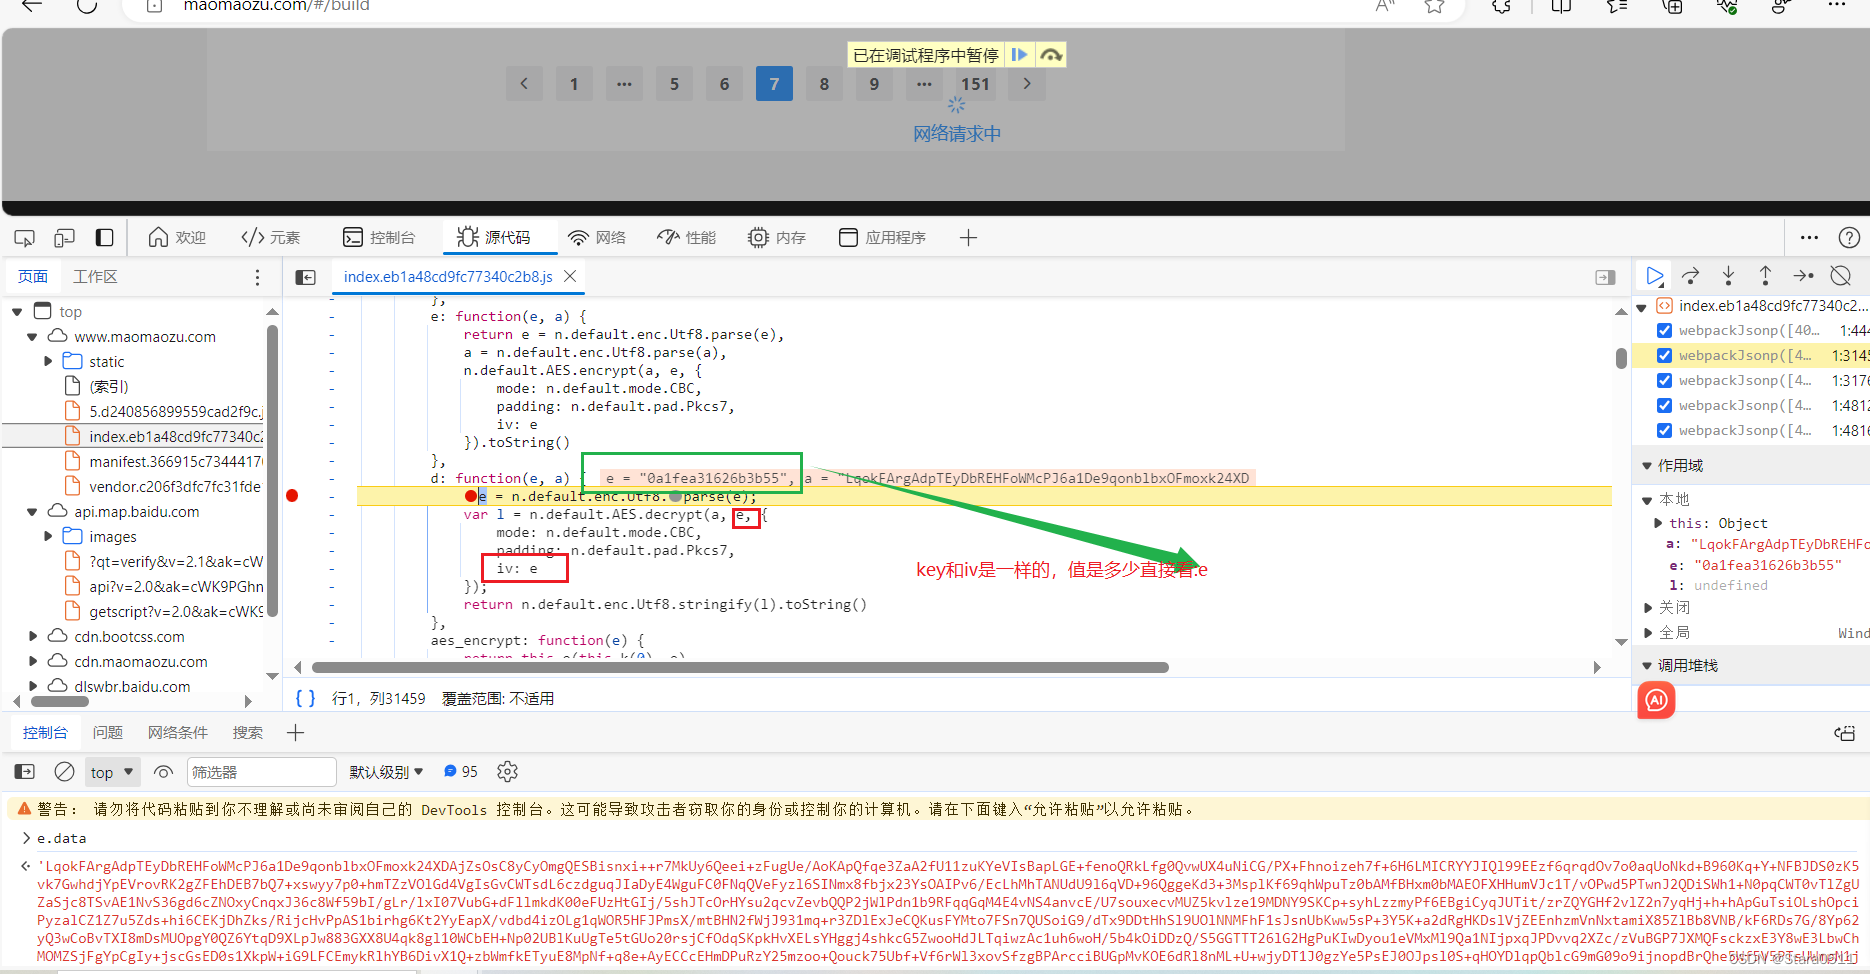The height and width of the screenshot is (974, 1870).
Task: Toggle the webpackJsonp breakpoint at 1:4812
Action: point(1664,405)
